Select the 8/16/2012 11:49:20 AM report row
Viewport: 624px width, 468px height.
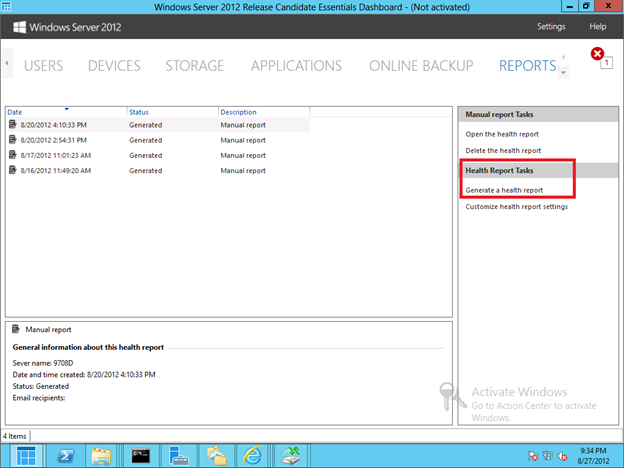pyautogui.click(x=158, y=170)
